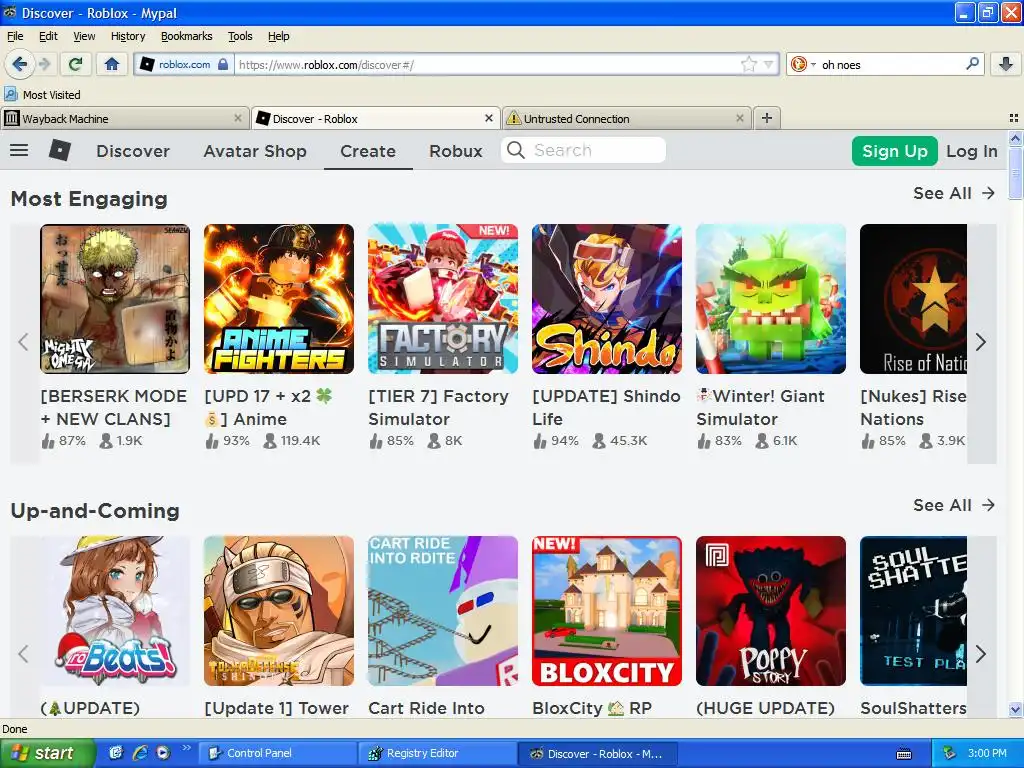1024x768 pixels.
Task: Click See All for Most Engaging
Action: [x=953, y=193]
